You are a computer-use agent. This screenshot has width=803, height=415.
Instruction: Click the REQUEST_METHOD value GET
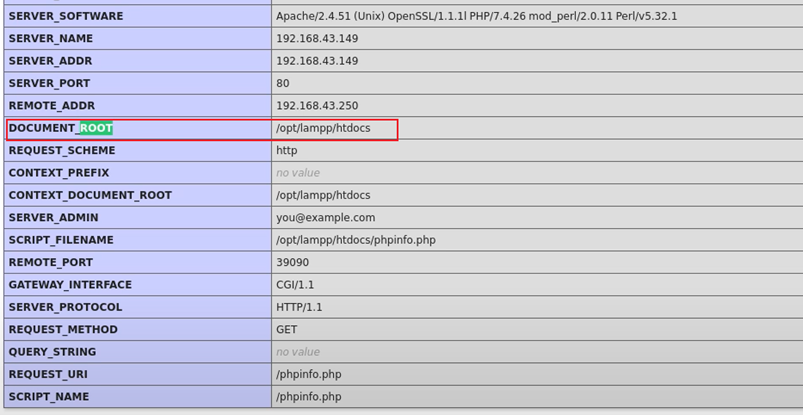point(286,329)
